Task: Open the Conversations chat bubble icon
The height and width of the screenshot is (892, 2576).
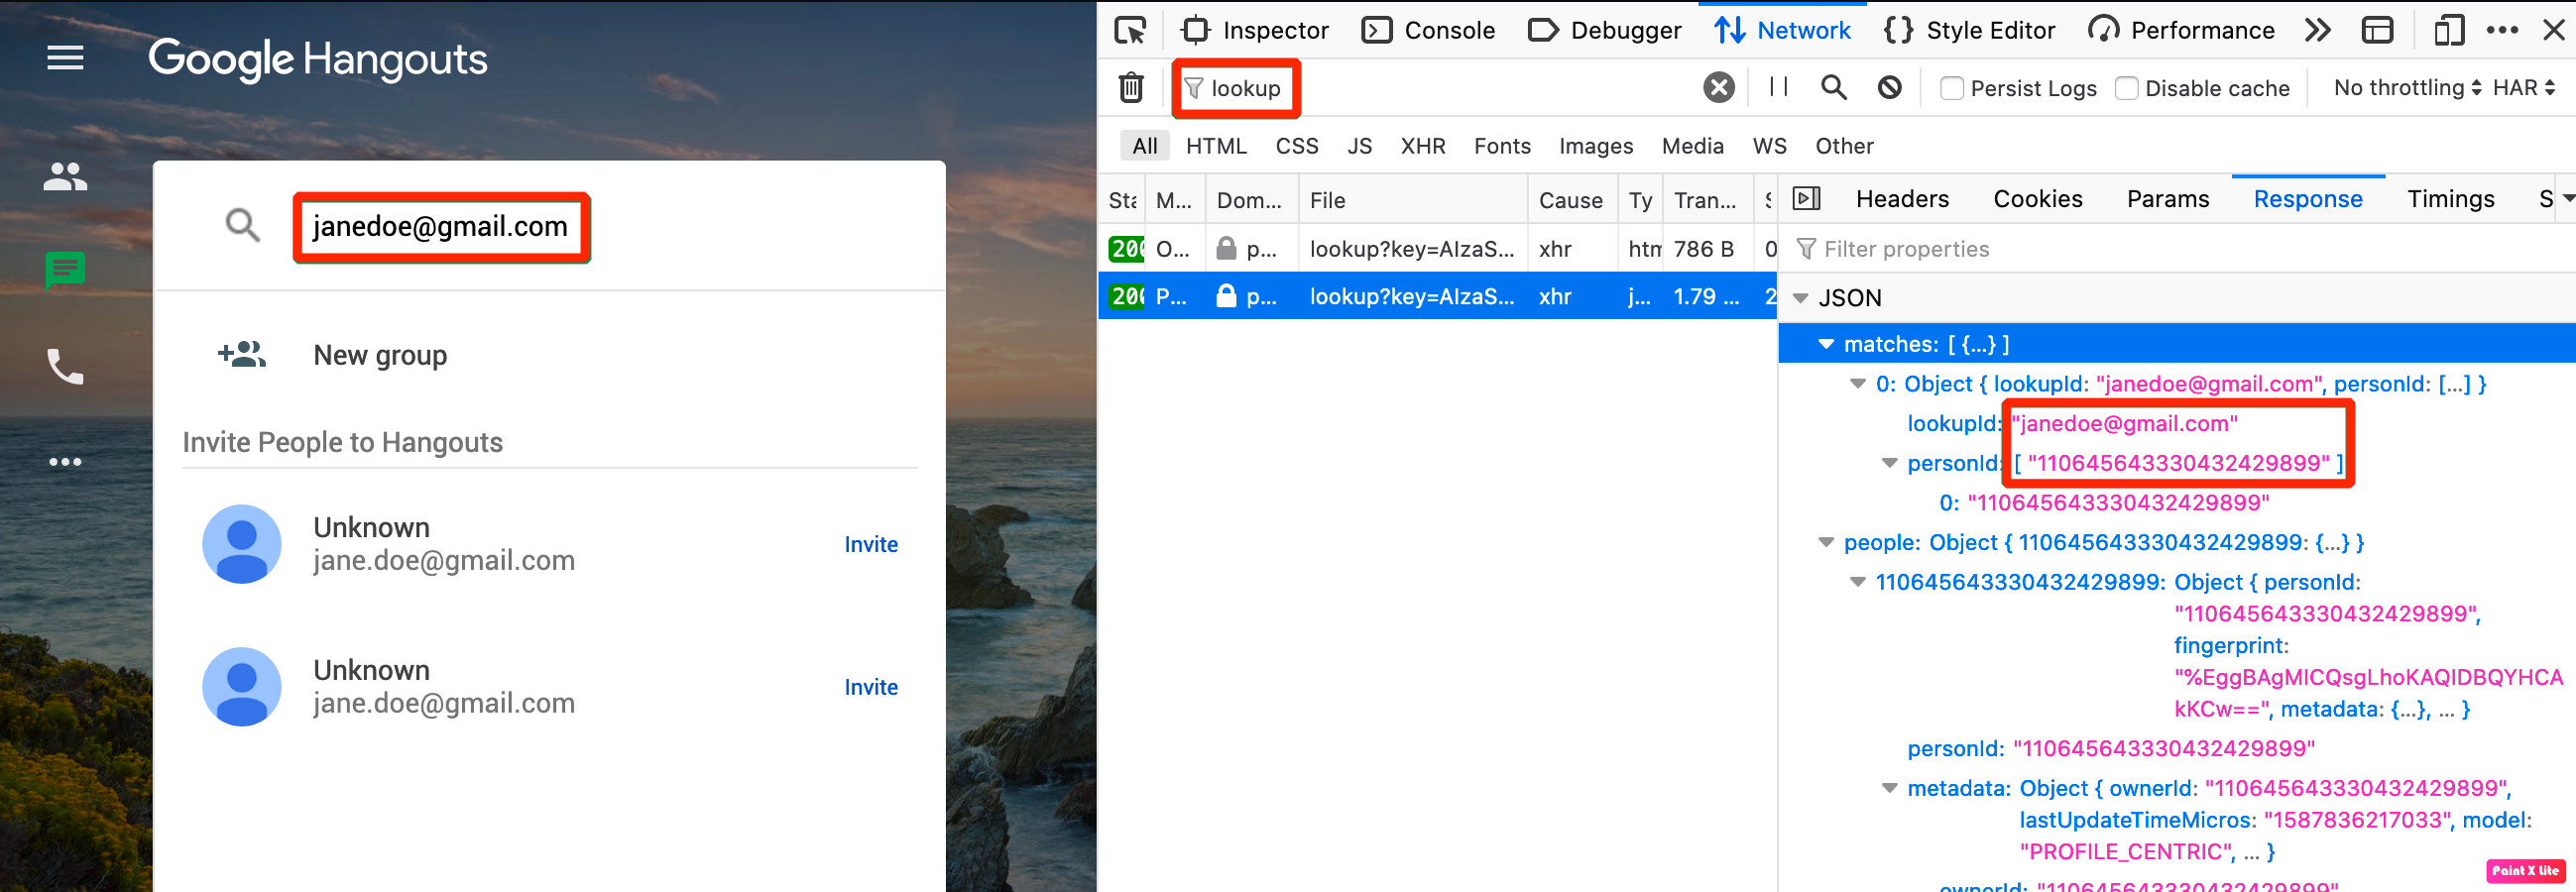Action: point(65,269)
